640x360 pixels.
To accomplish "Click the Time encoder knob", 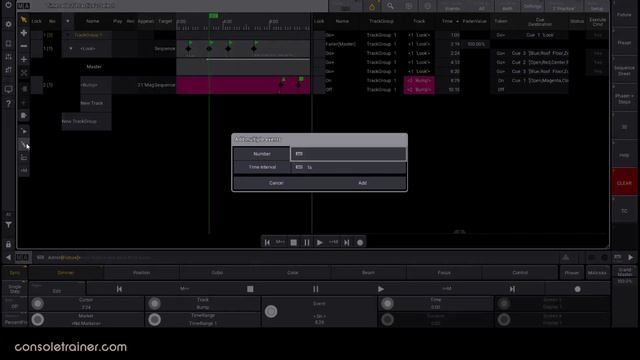I will point(387,304).
